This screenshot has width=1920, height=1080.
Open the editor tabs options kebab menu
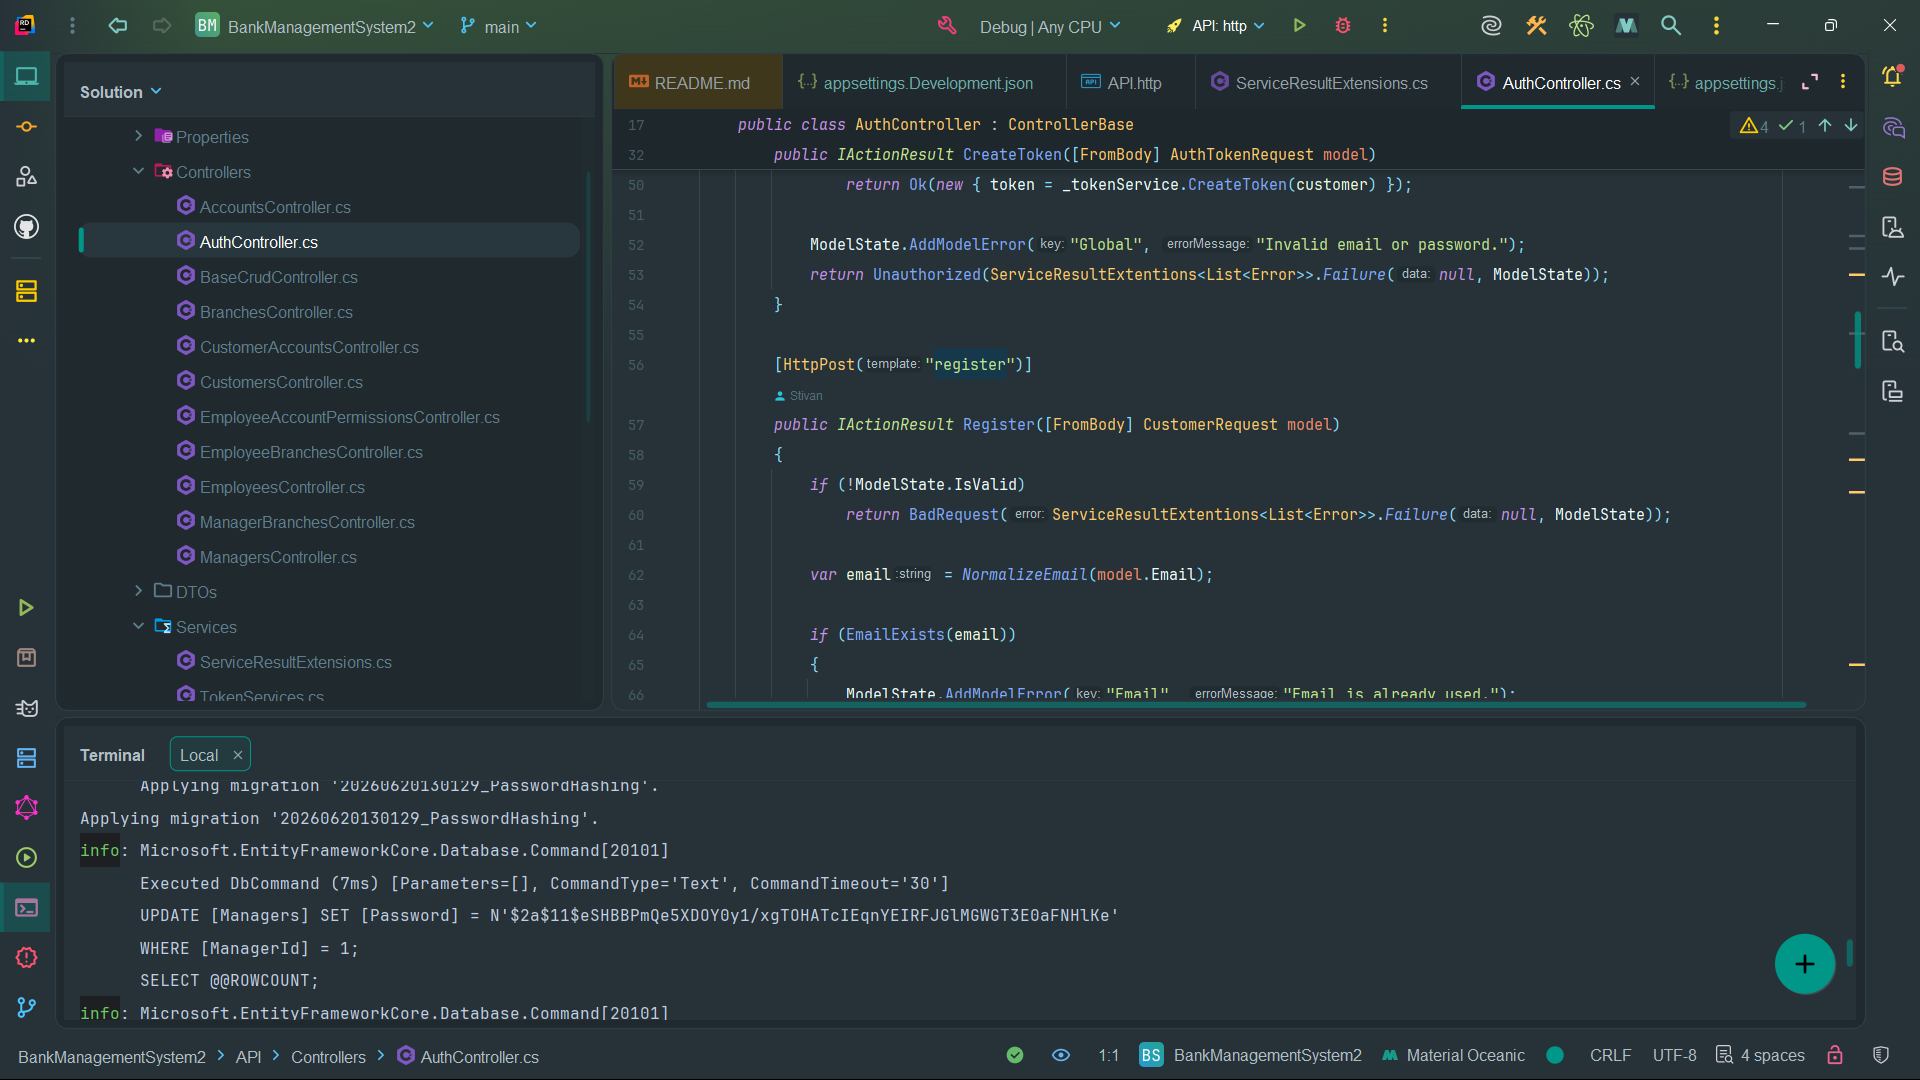coord(1843,82)
